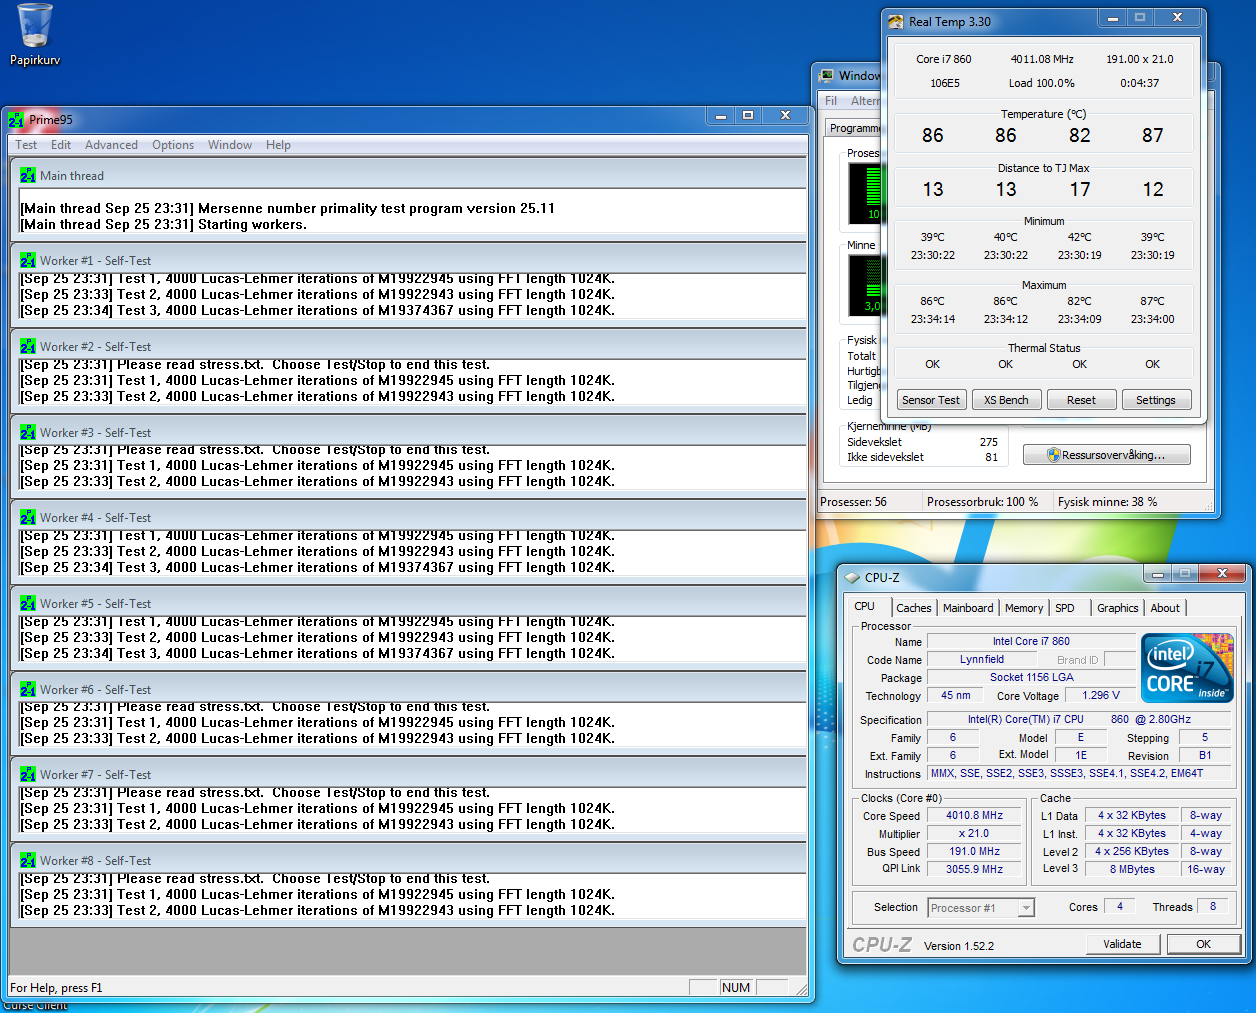Click the Worker #6 Self-Test icon

27,689
